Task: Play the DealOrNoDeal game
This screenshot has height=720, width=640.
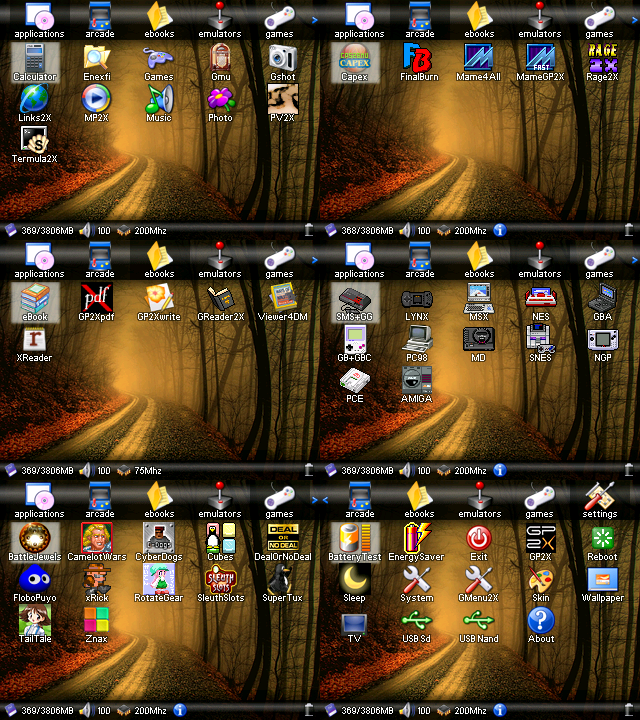Action: tap(283, 542)
